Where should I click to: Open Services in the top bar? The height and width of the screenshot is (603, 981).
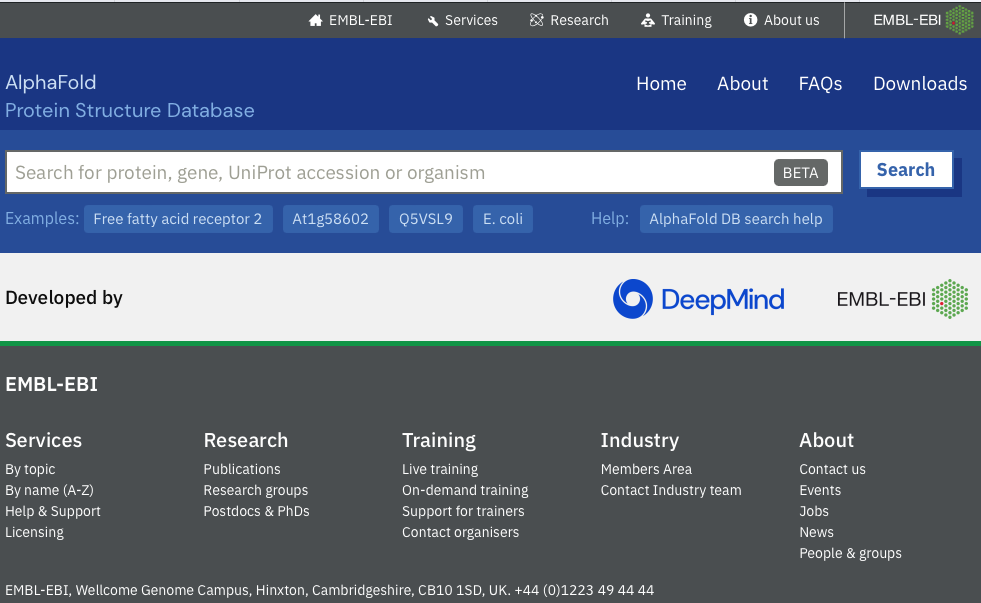click(471, 20)
